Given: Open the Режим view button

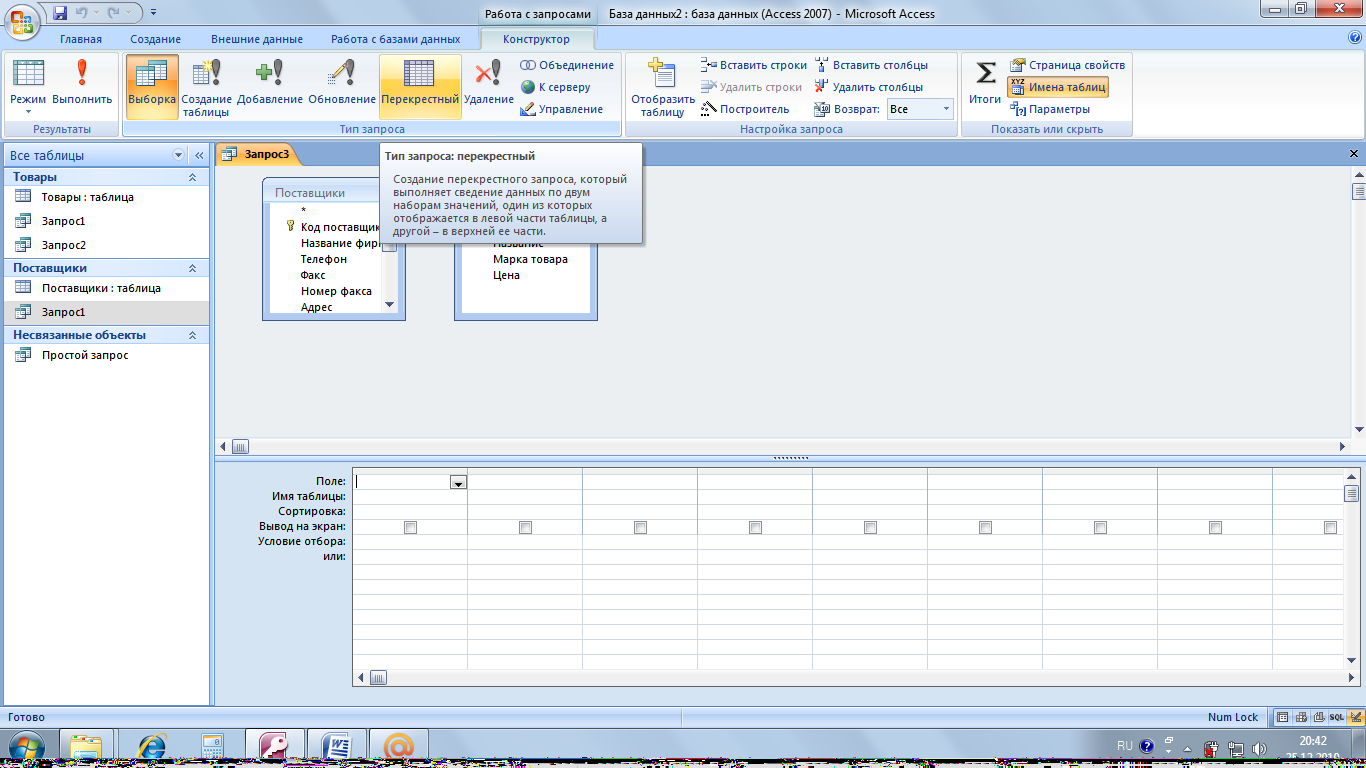Looking at the screenshot, I should 28,88.
